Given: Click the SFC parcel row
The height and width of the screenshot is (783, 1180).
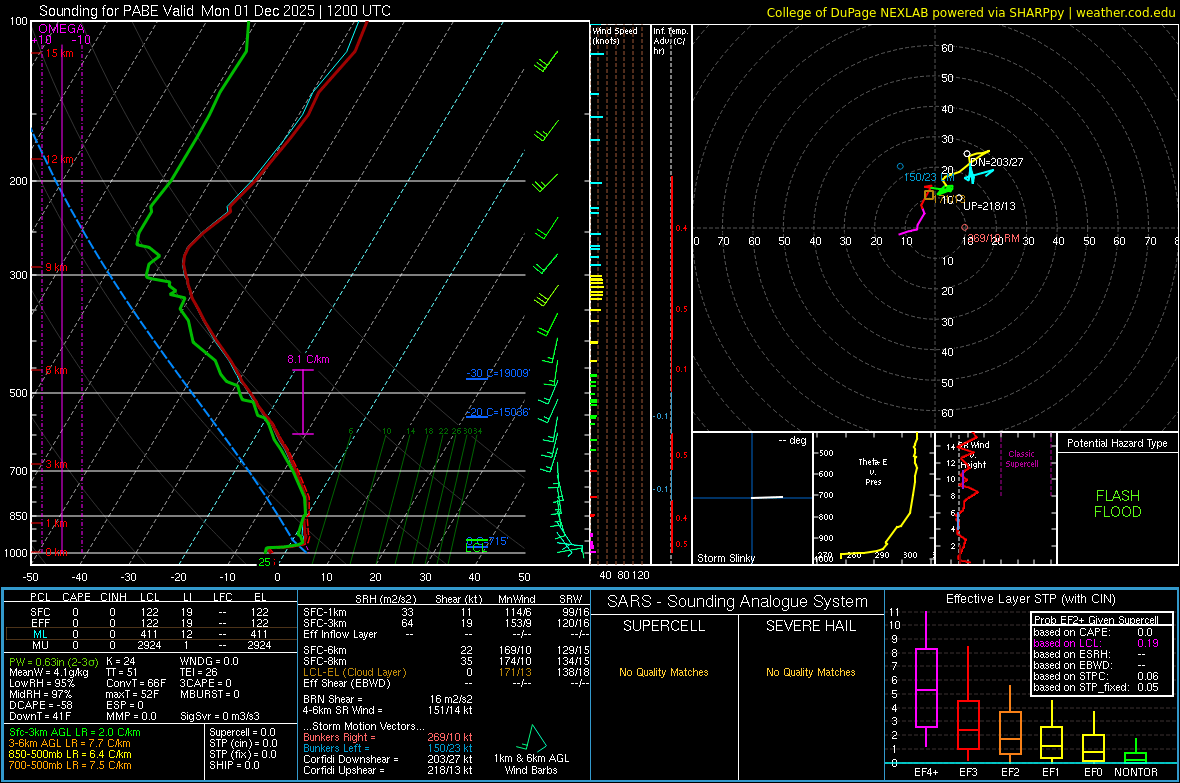Looking at the screenshot, I should [x=149, y=612].
